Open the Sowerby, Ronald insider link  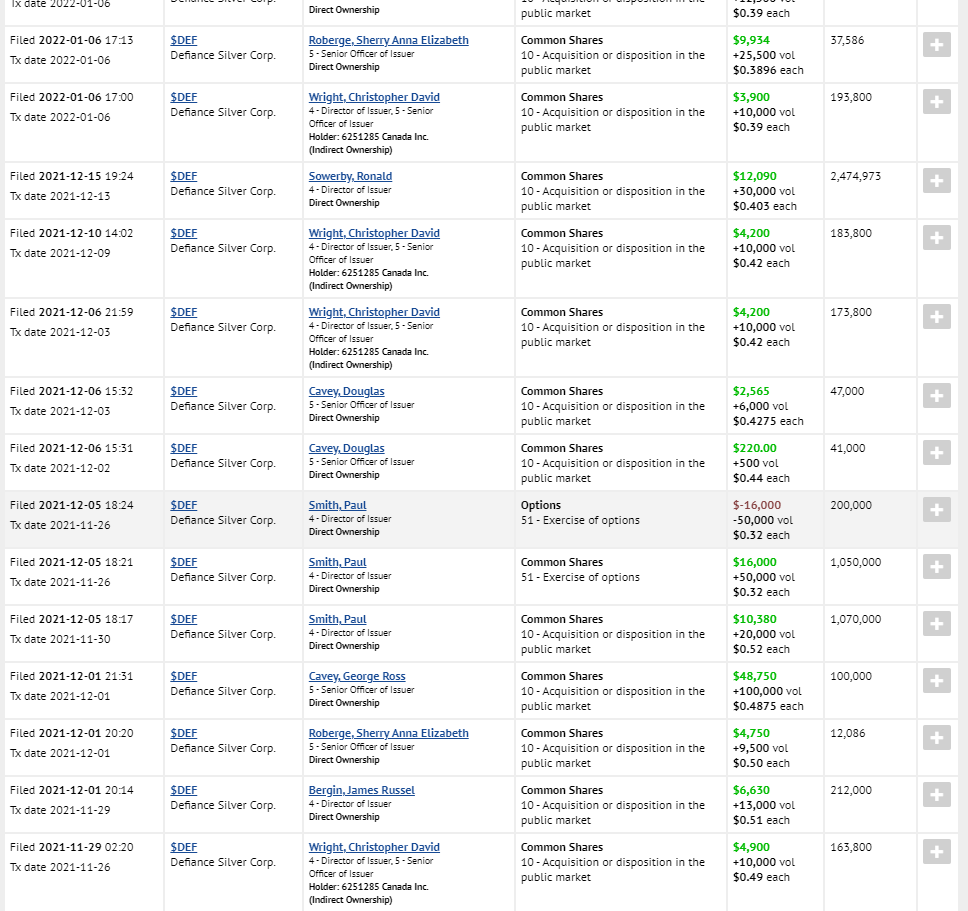pos(350,176)
